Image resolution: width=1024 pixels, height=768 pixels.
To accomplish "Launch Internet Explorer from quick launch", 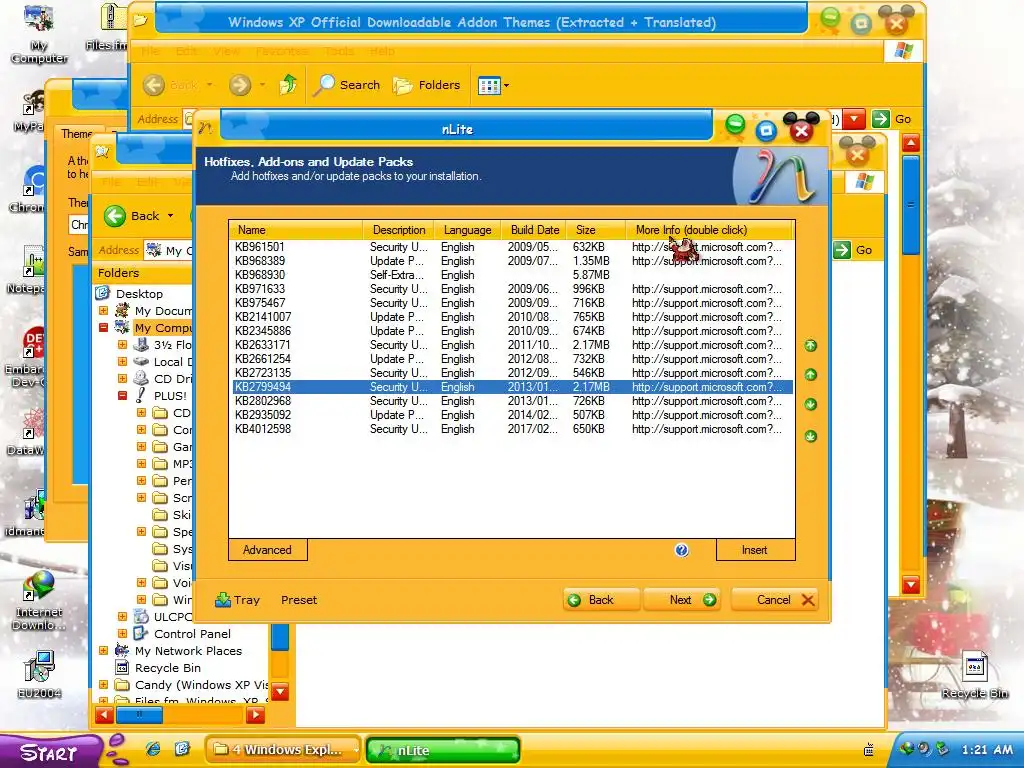I will coord(153,749).
